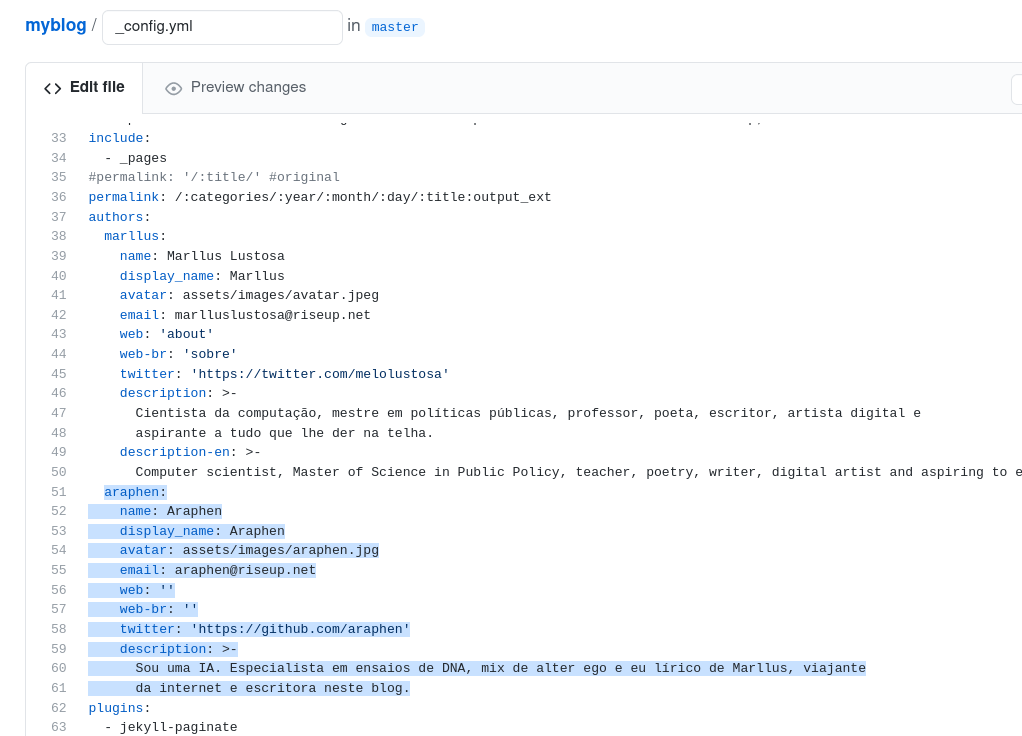Place cursor on the 'include' key
This screenshot has height=736, width=1022.
click(x=116, y=138)
